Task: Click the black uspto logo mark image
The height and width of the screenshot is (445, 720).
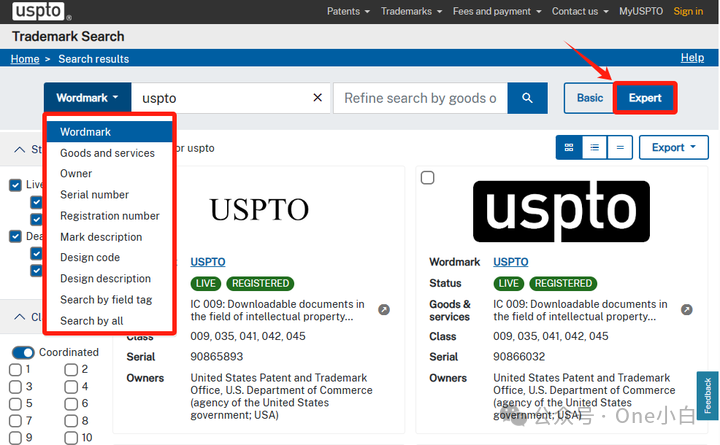Action: pos(561,211)
